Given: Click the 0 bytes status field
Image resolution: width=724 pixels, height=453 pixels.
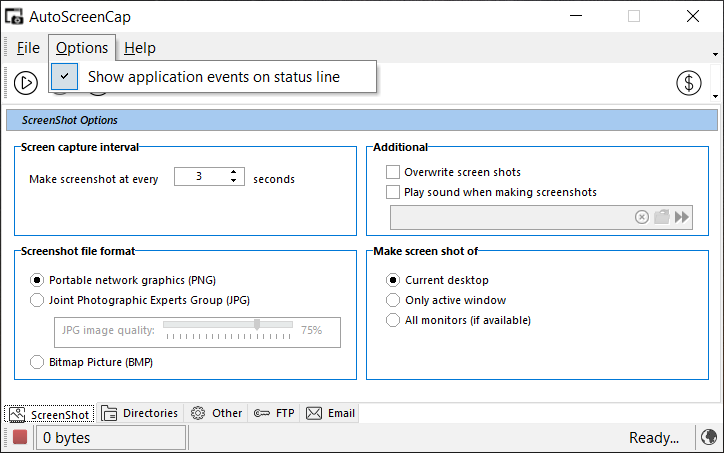Looking at the screenshot, I should tap(111, 438).
